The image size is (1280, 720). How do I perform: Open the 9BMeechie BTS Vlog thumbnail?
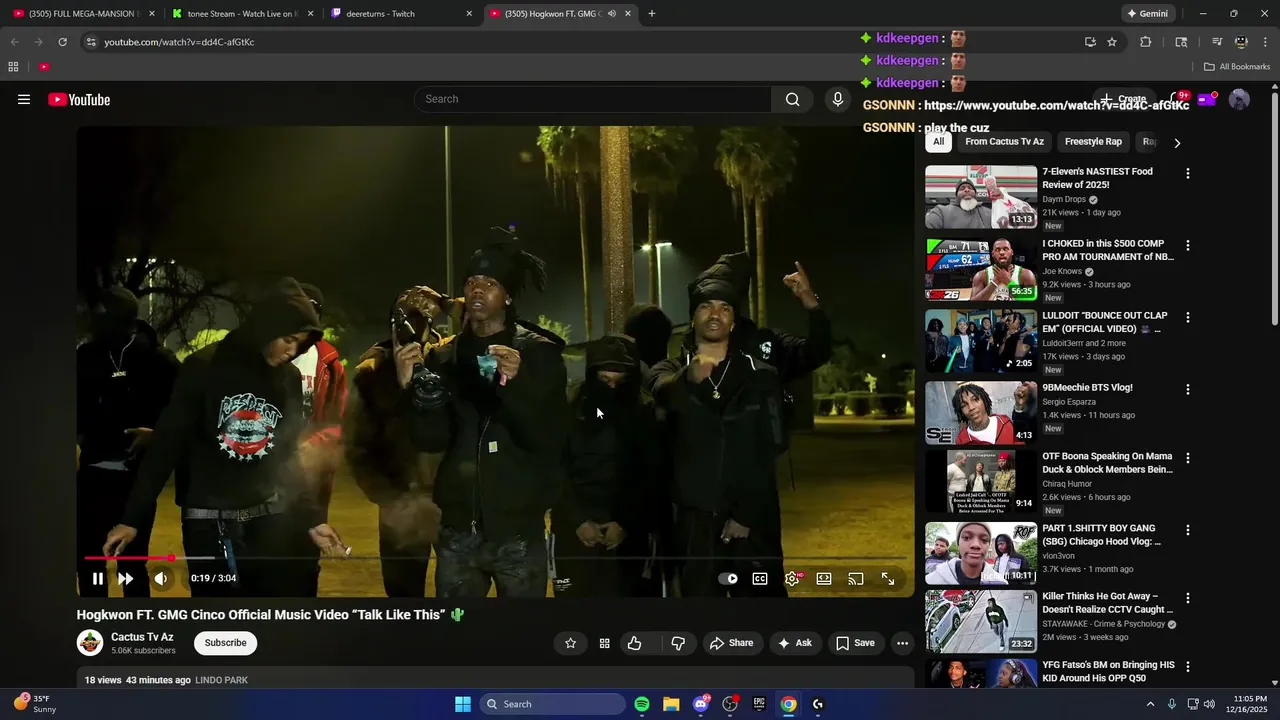981,413
